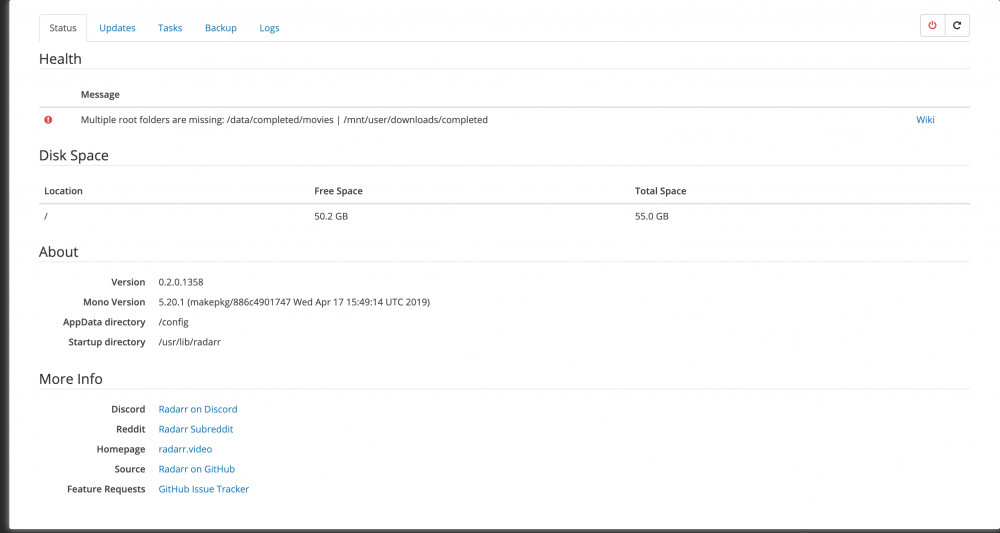
Task: Click the Version label in About
Action: 128,282
